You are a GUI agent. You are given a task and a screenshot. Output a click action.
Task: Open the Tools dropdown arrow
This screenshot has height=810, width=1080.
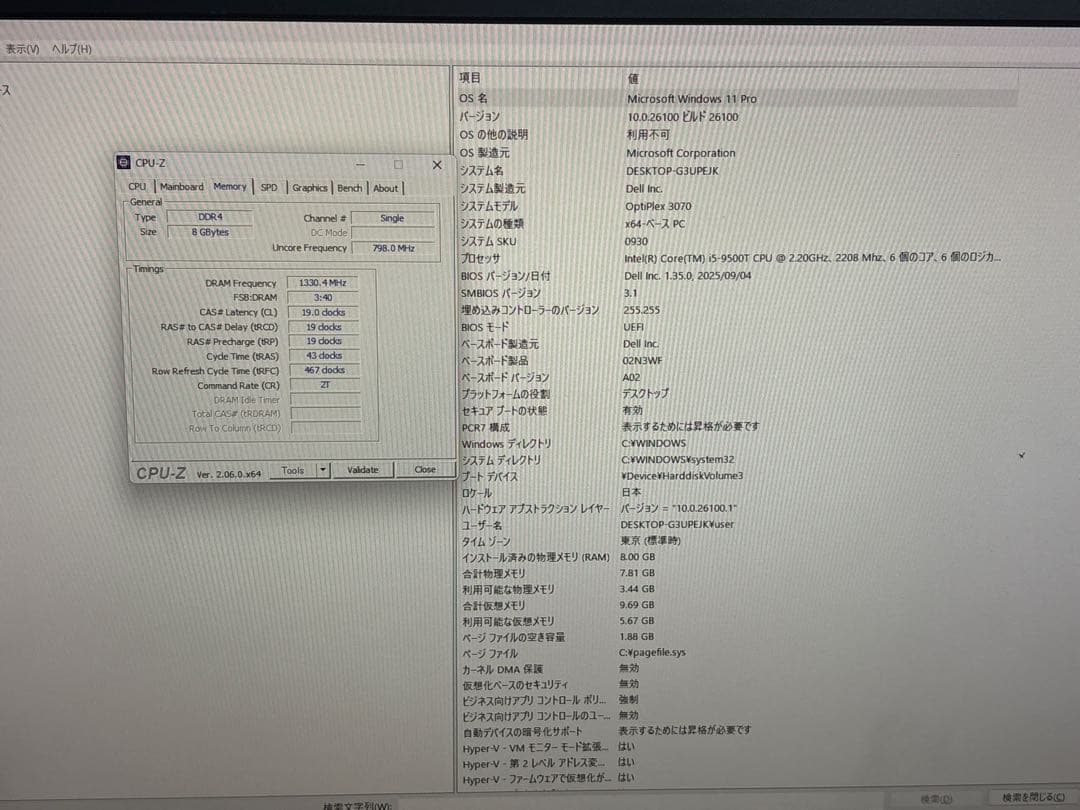[324, 469]
